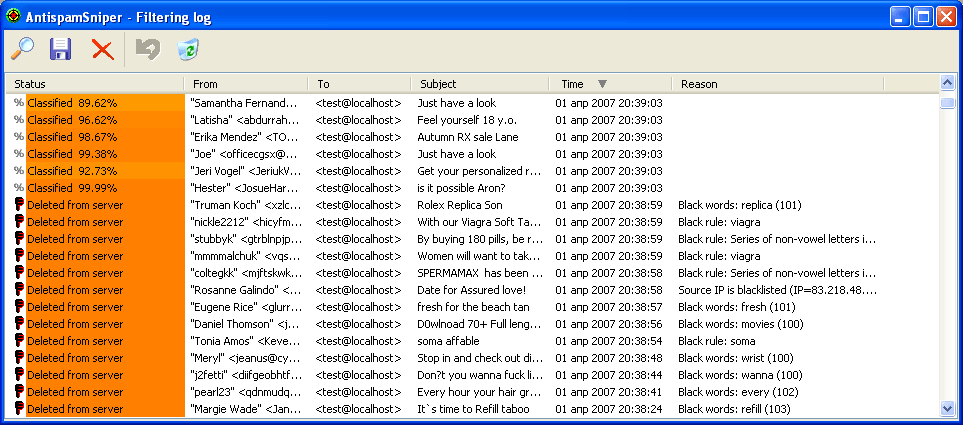963x425 pixels.
Task: Select sender "Jeri Vogel" cell
Action: click(244, 171)
